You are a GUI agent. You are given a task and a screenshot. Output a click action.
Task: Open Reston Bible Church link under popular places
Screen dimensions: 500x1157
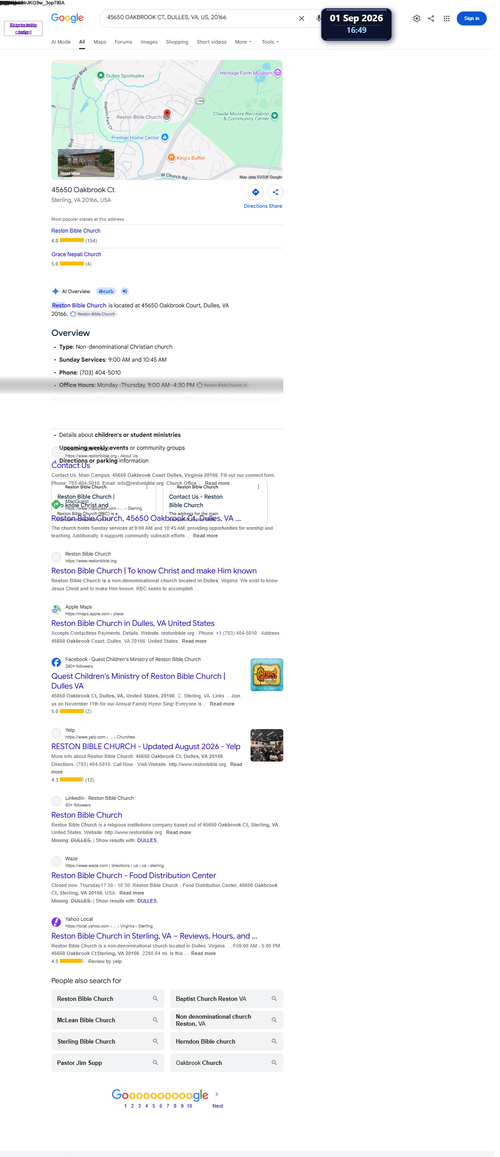[76, 231]
